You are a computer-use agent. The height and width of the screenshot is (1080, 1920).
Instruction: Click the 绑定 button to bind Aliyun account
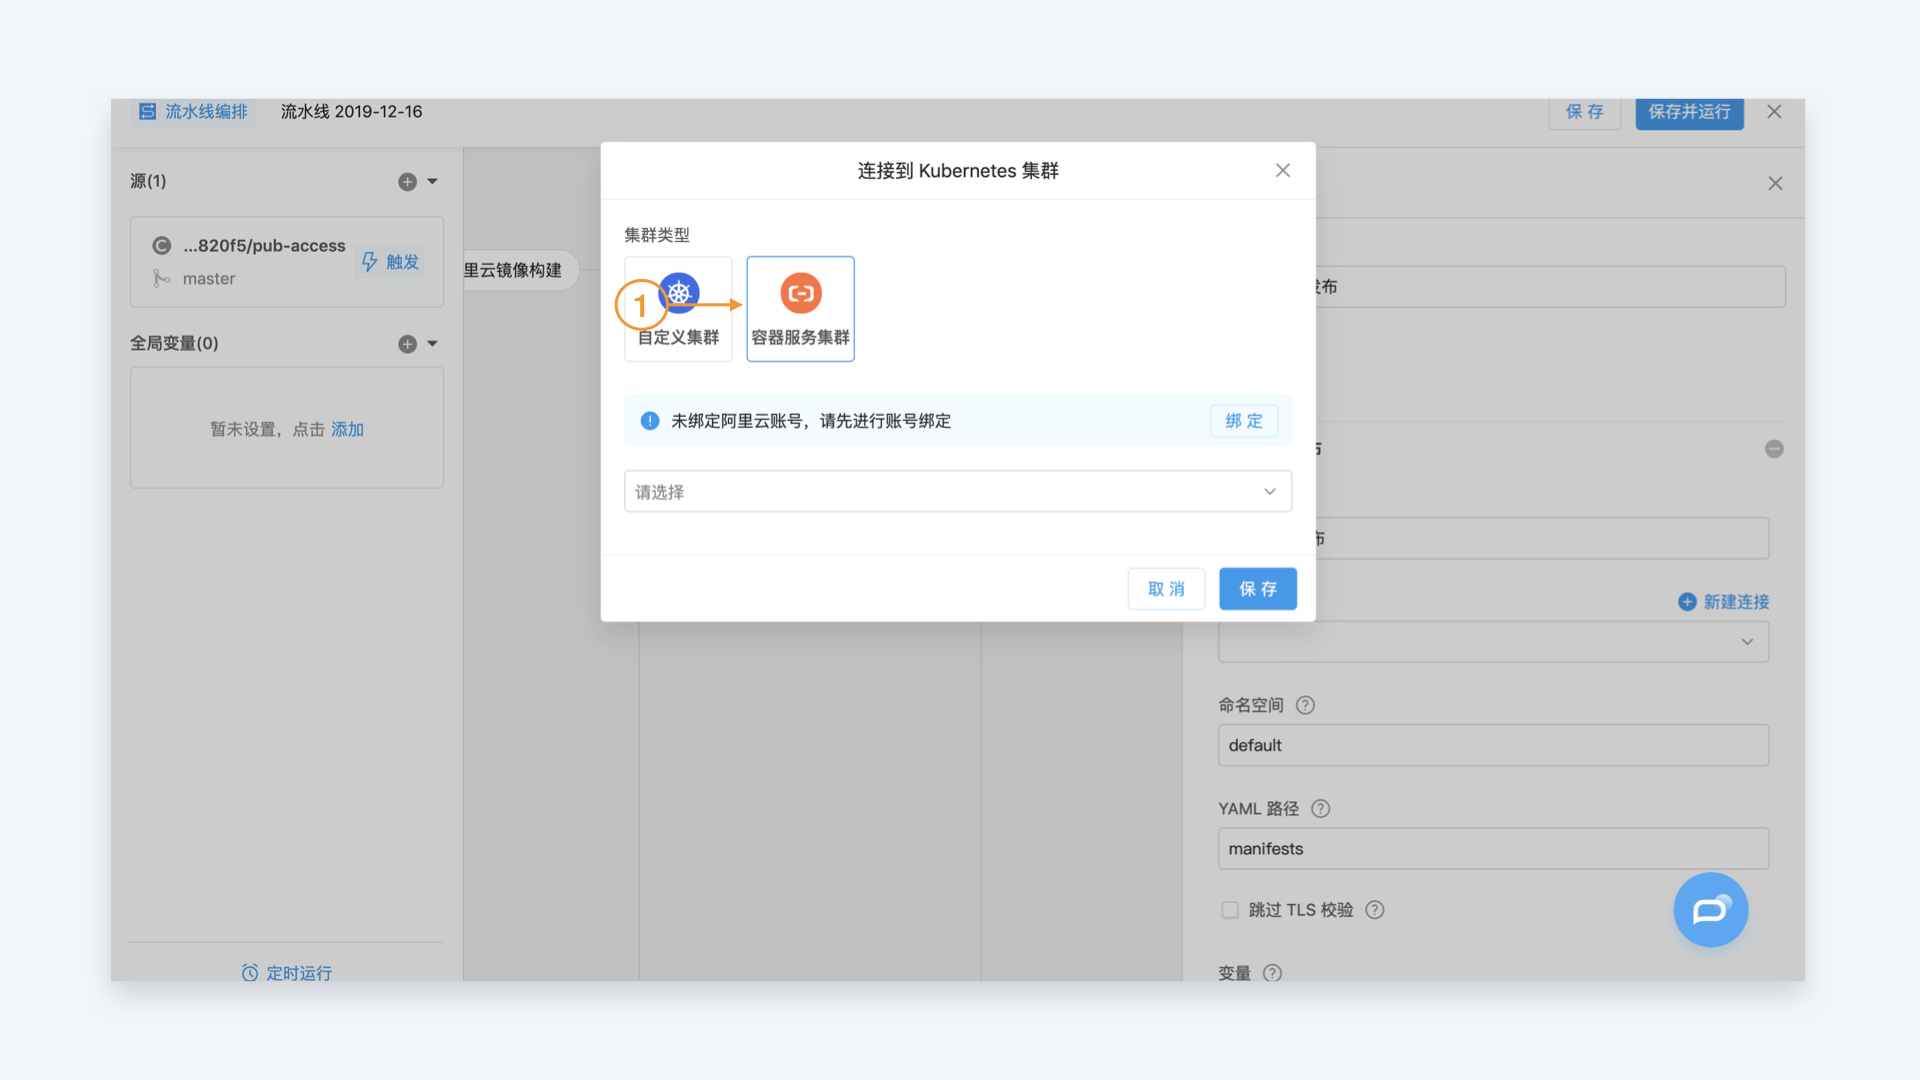(1244, 421)
